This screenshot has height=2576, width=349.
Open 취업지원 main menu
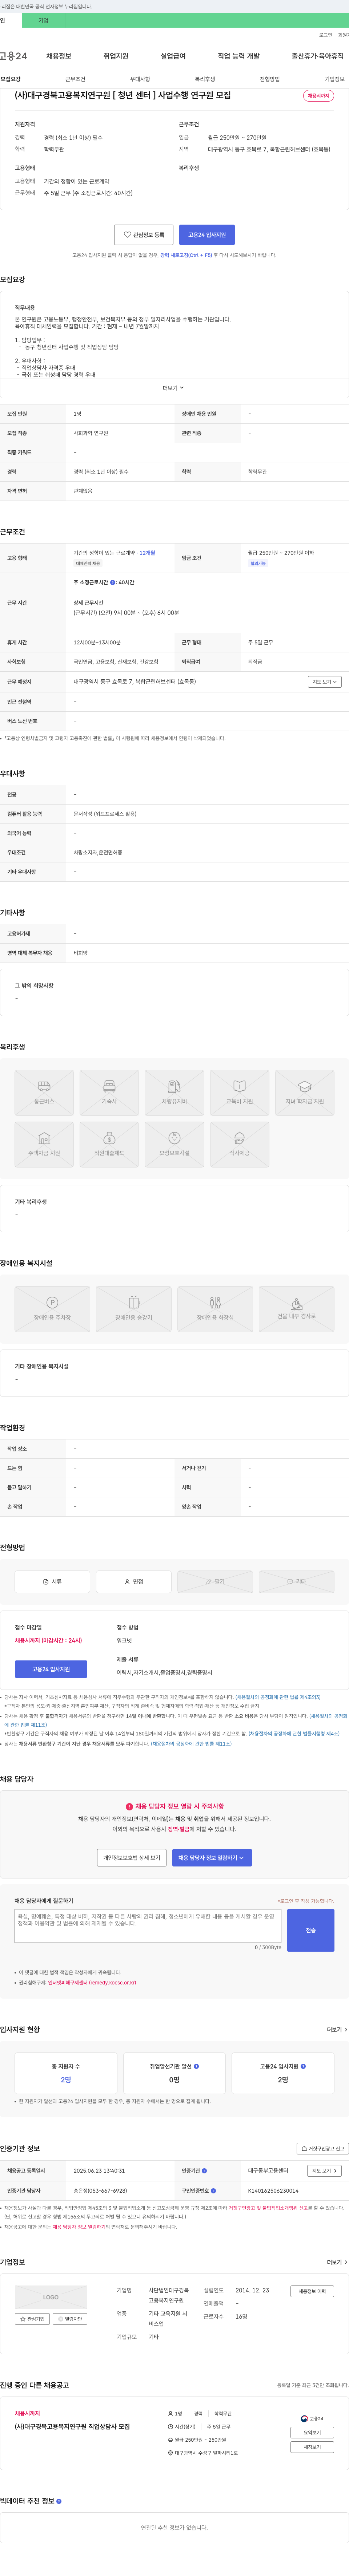tap(116, 56)
